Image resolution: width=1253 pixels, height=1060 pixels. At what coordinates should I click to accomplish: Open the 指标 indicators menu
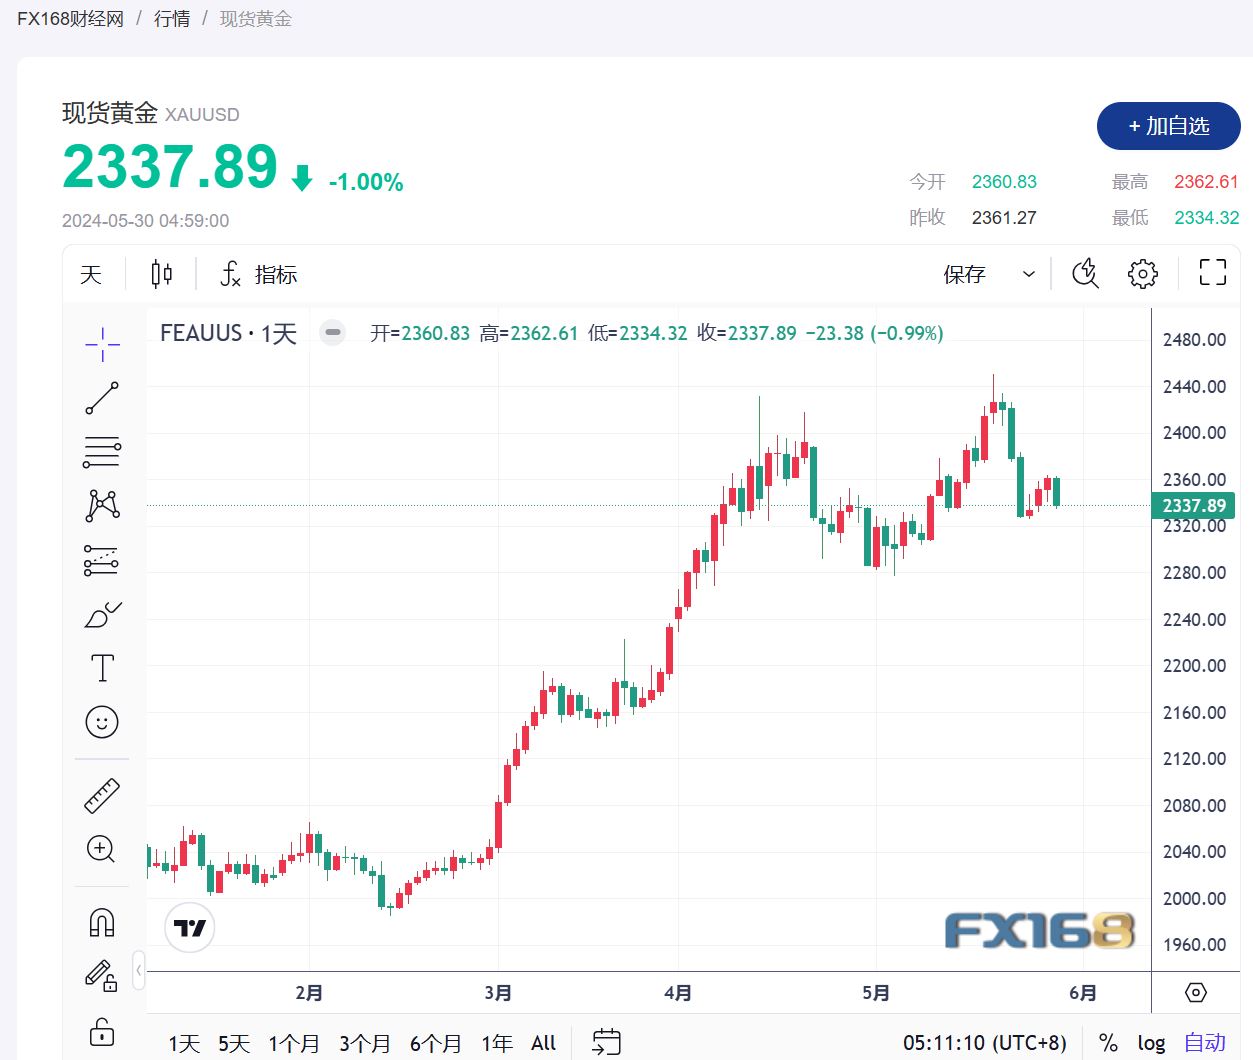259,274
